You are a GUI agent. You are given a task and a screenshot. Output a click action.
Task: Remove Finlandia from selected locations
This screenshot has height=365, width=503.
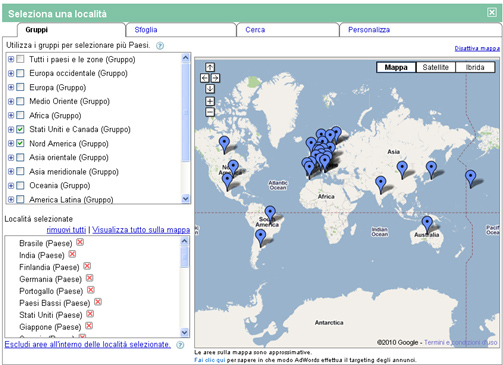(x=87, y=266)
